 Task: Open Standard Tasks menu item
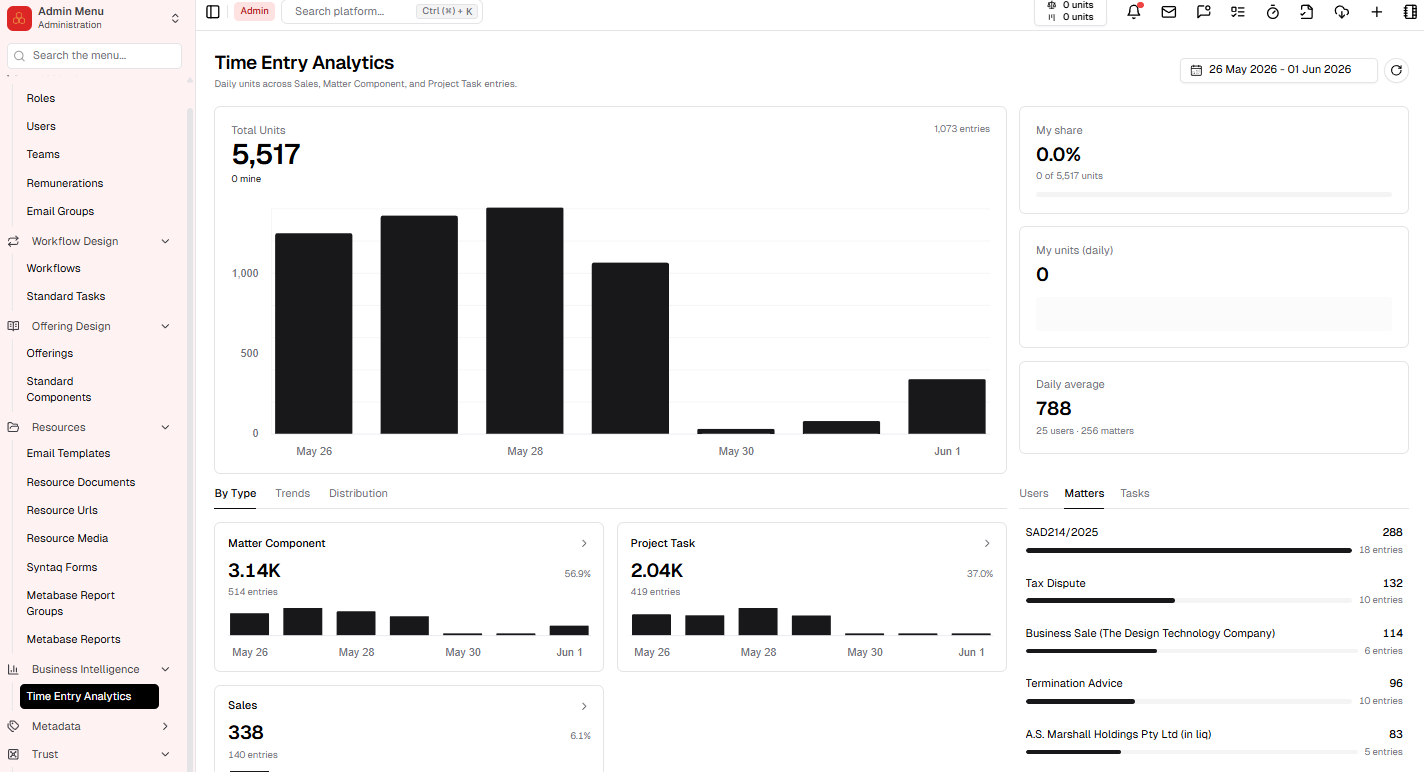click(x=66, y=296)
